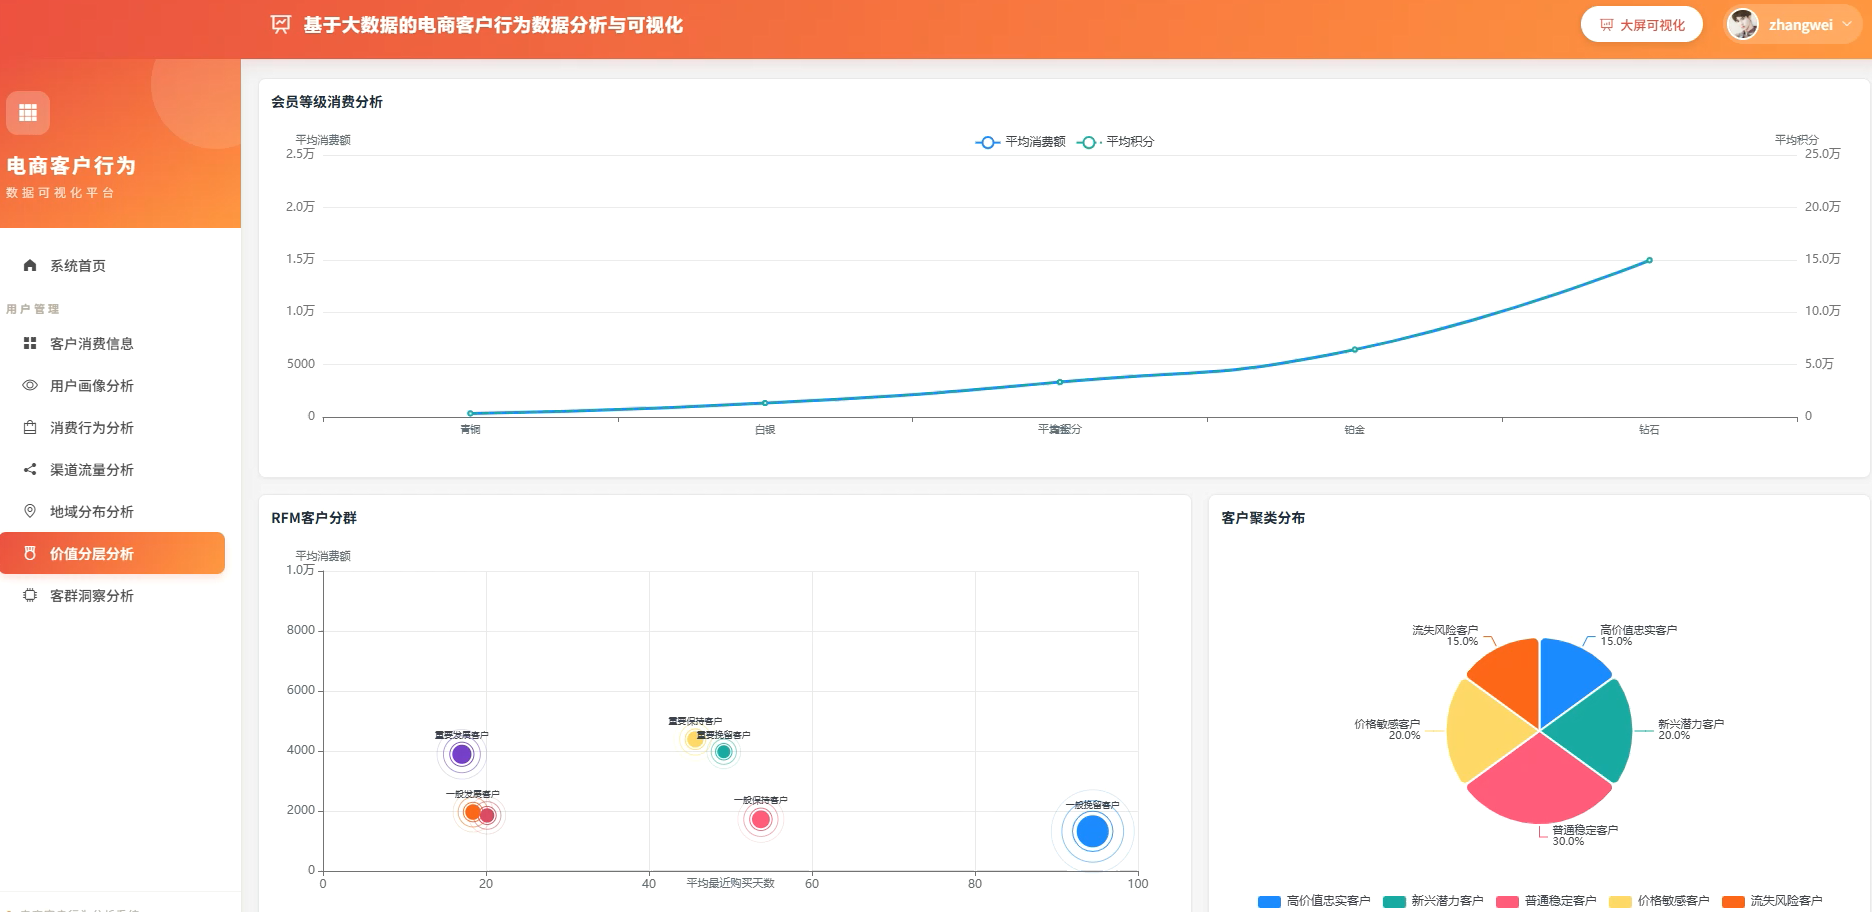1872x912 pixels.
Task: Click the presentation icon in the top title bar
Action: click(x=281, y=25)
